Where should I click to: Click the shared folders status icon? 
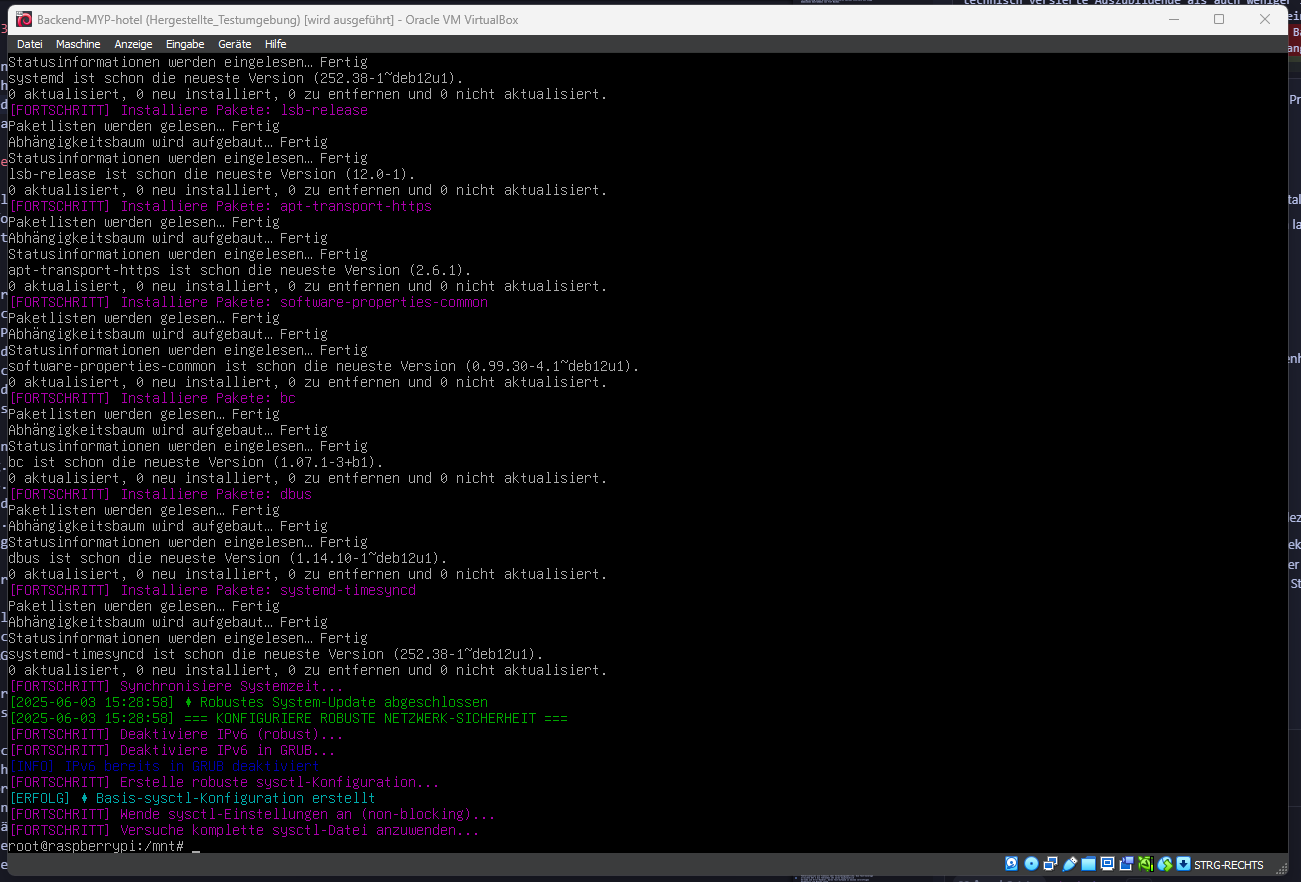[1088, 864]
